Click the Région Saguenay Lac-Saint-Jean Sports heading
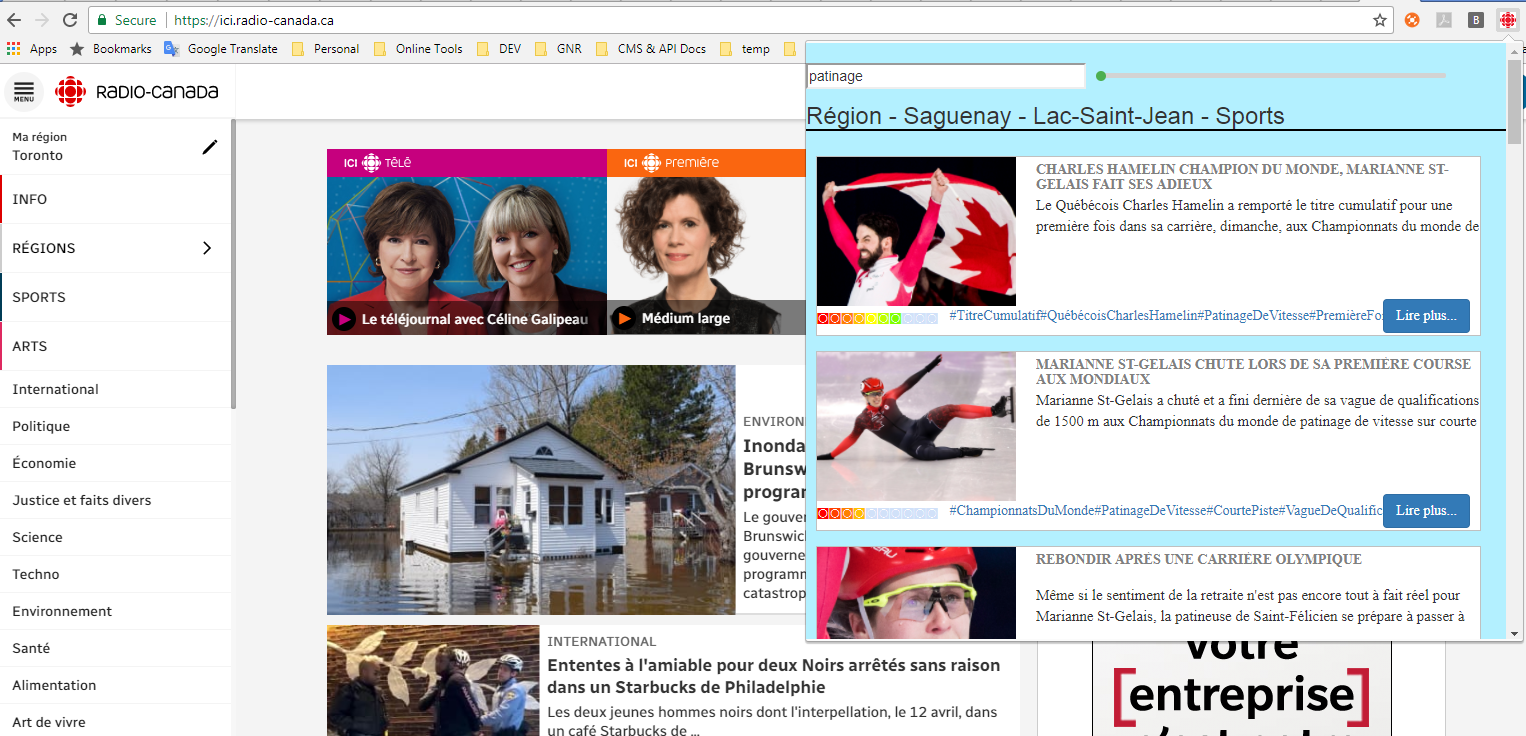The image size is (1526, 736). point(1045,116)
